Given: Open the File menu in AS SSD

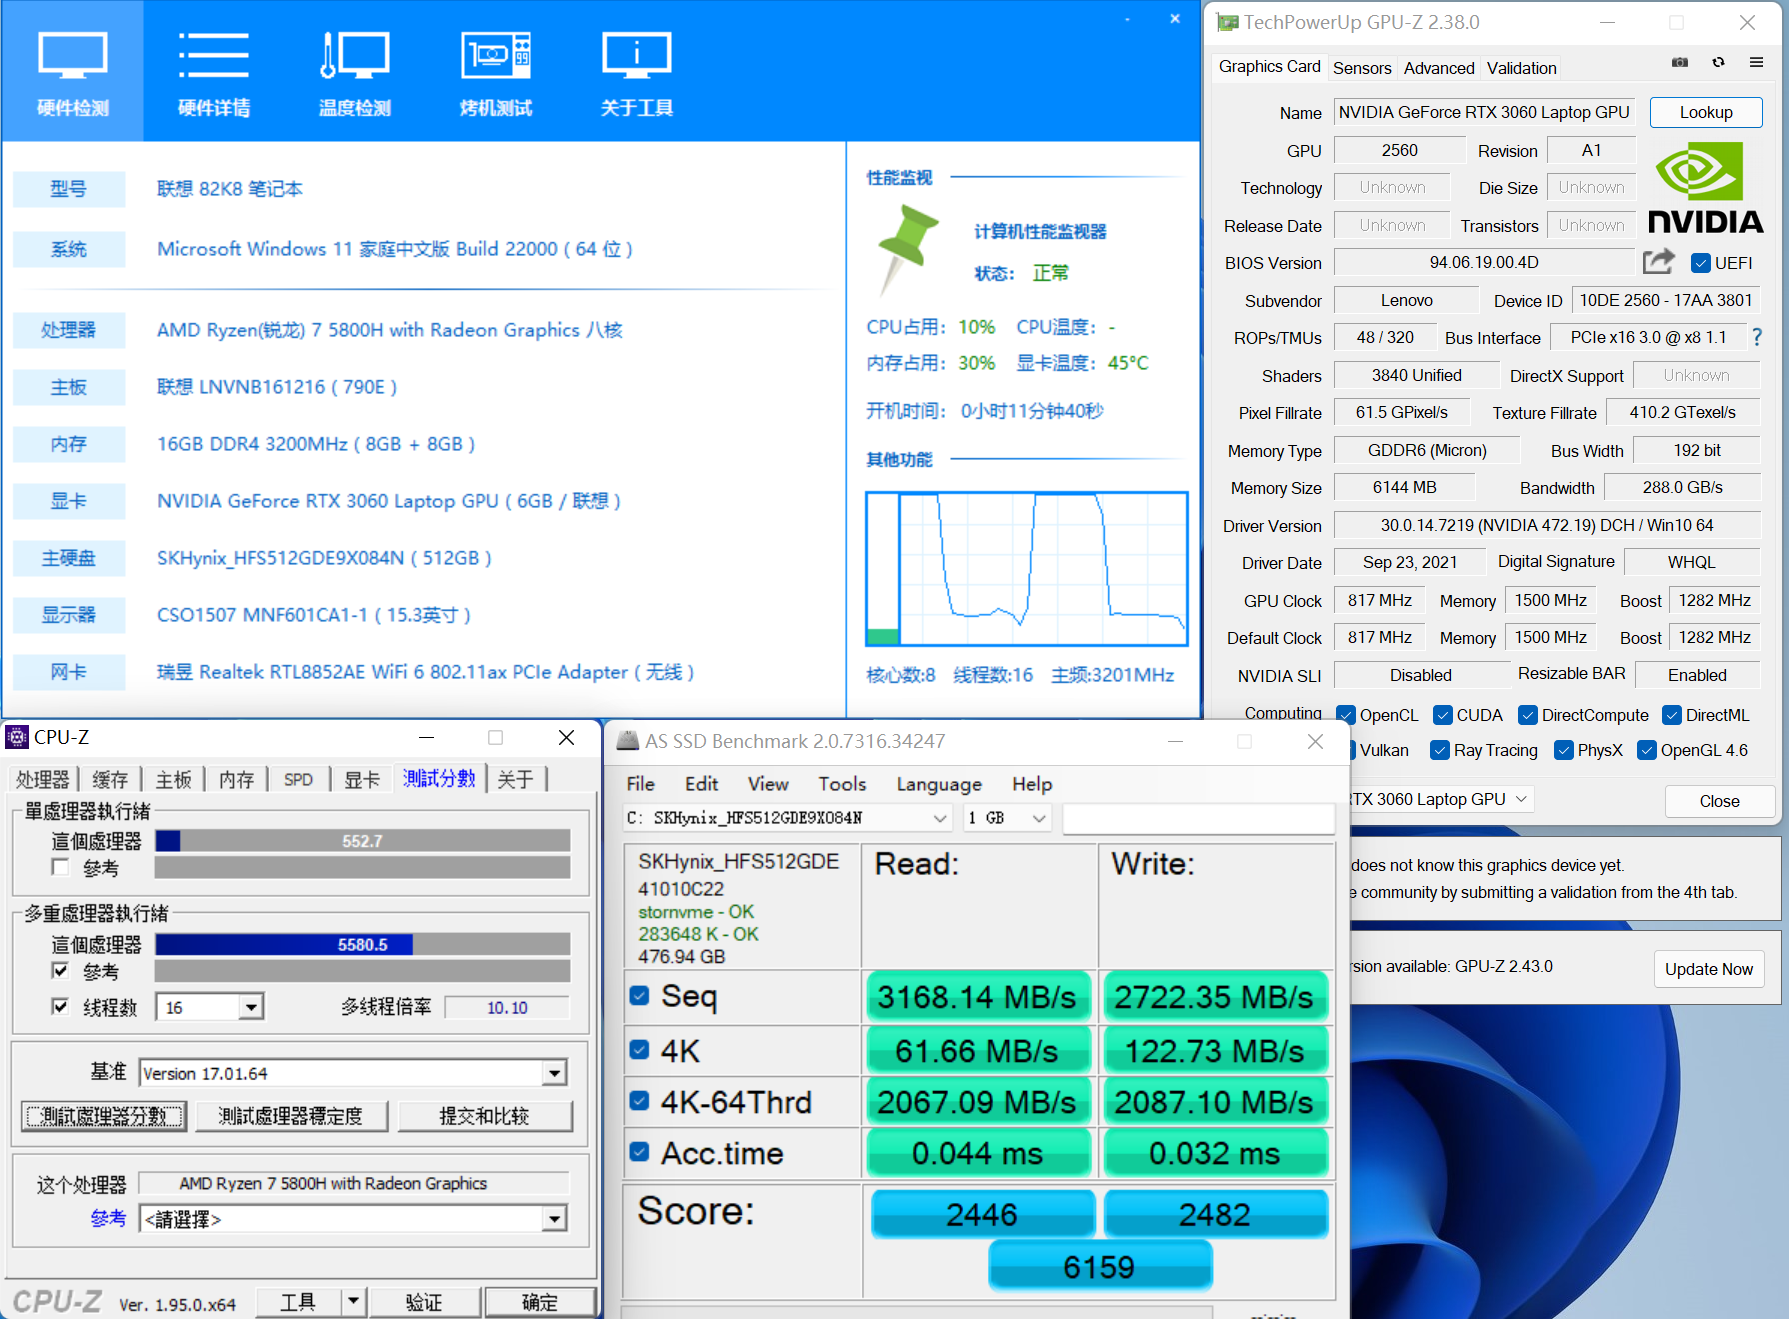Looking at the screenshot, I should [x=640, y=784].
